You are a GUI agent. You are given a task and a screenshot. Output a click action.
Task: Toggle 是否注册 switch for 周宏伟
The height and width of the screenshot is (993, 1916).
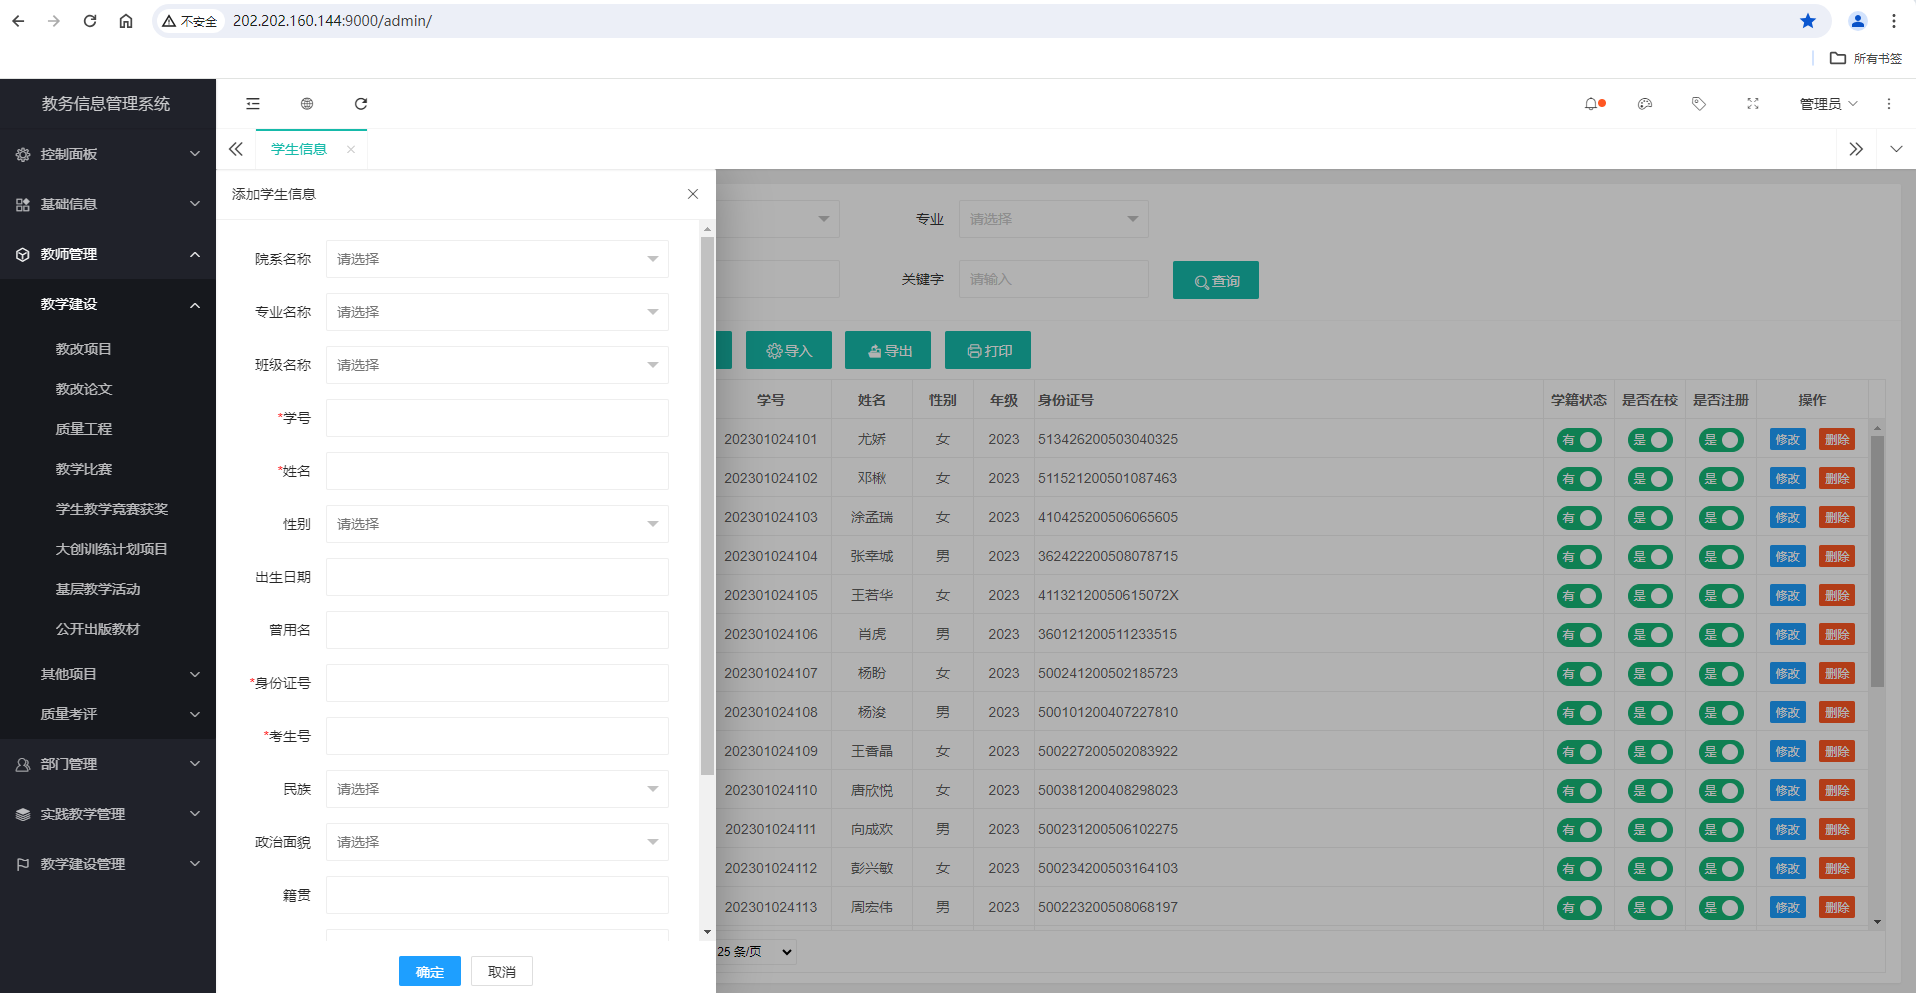pos(1721,908)
